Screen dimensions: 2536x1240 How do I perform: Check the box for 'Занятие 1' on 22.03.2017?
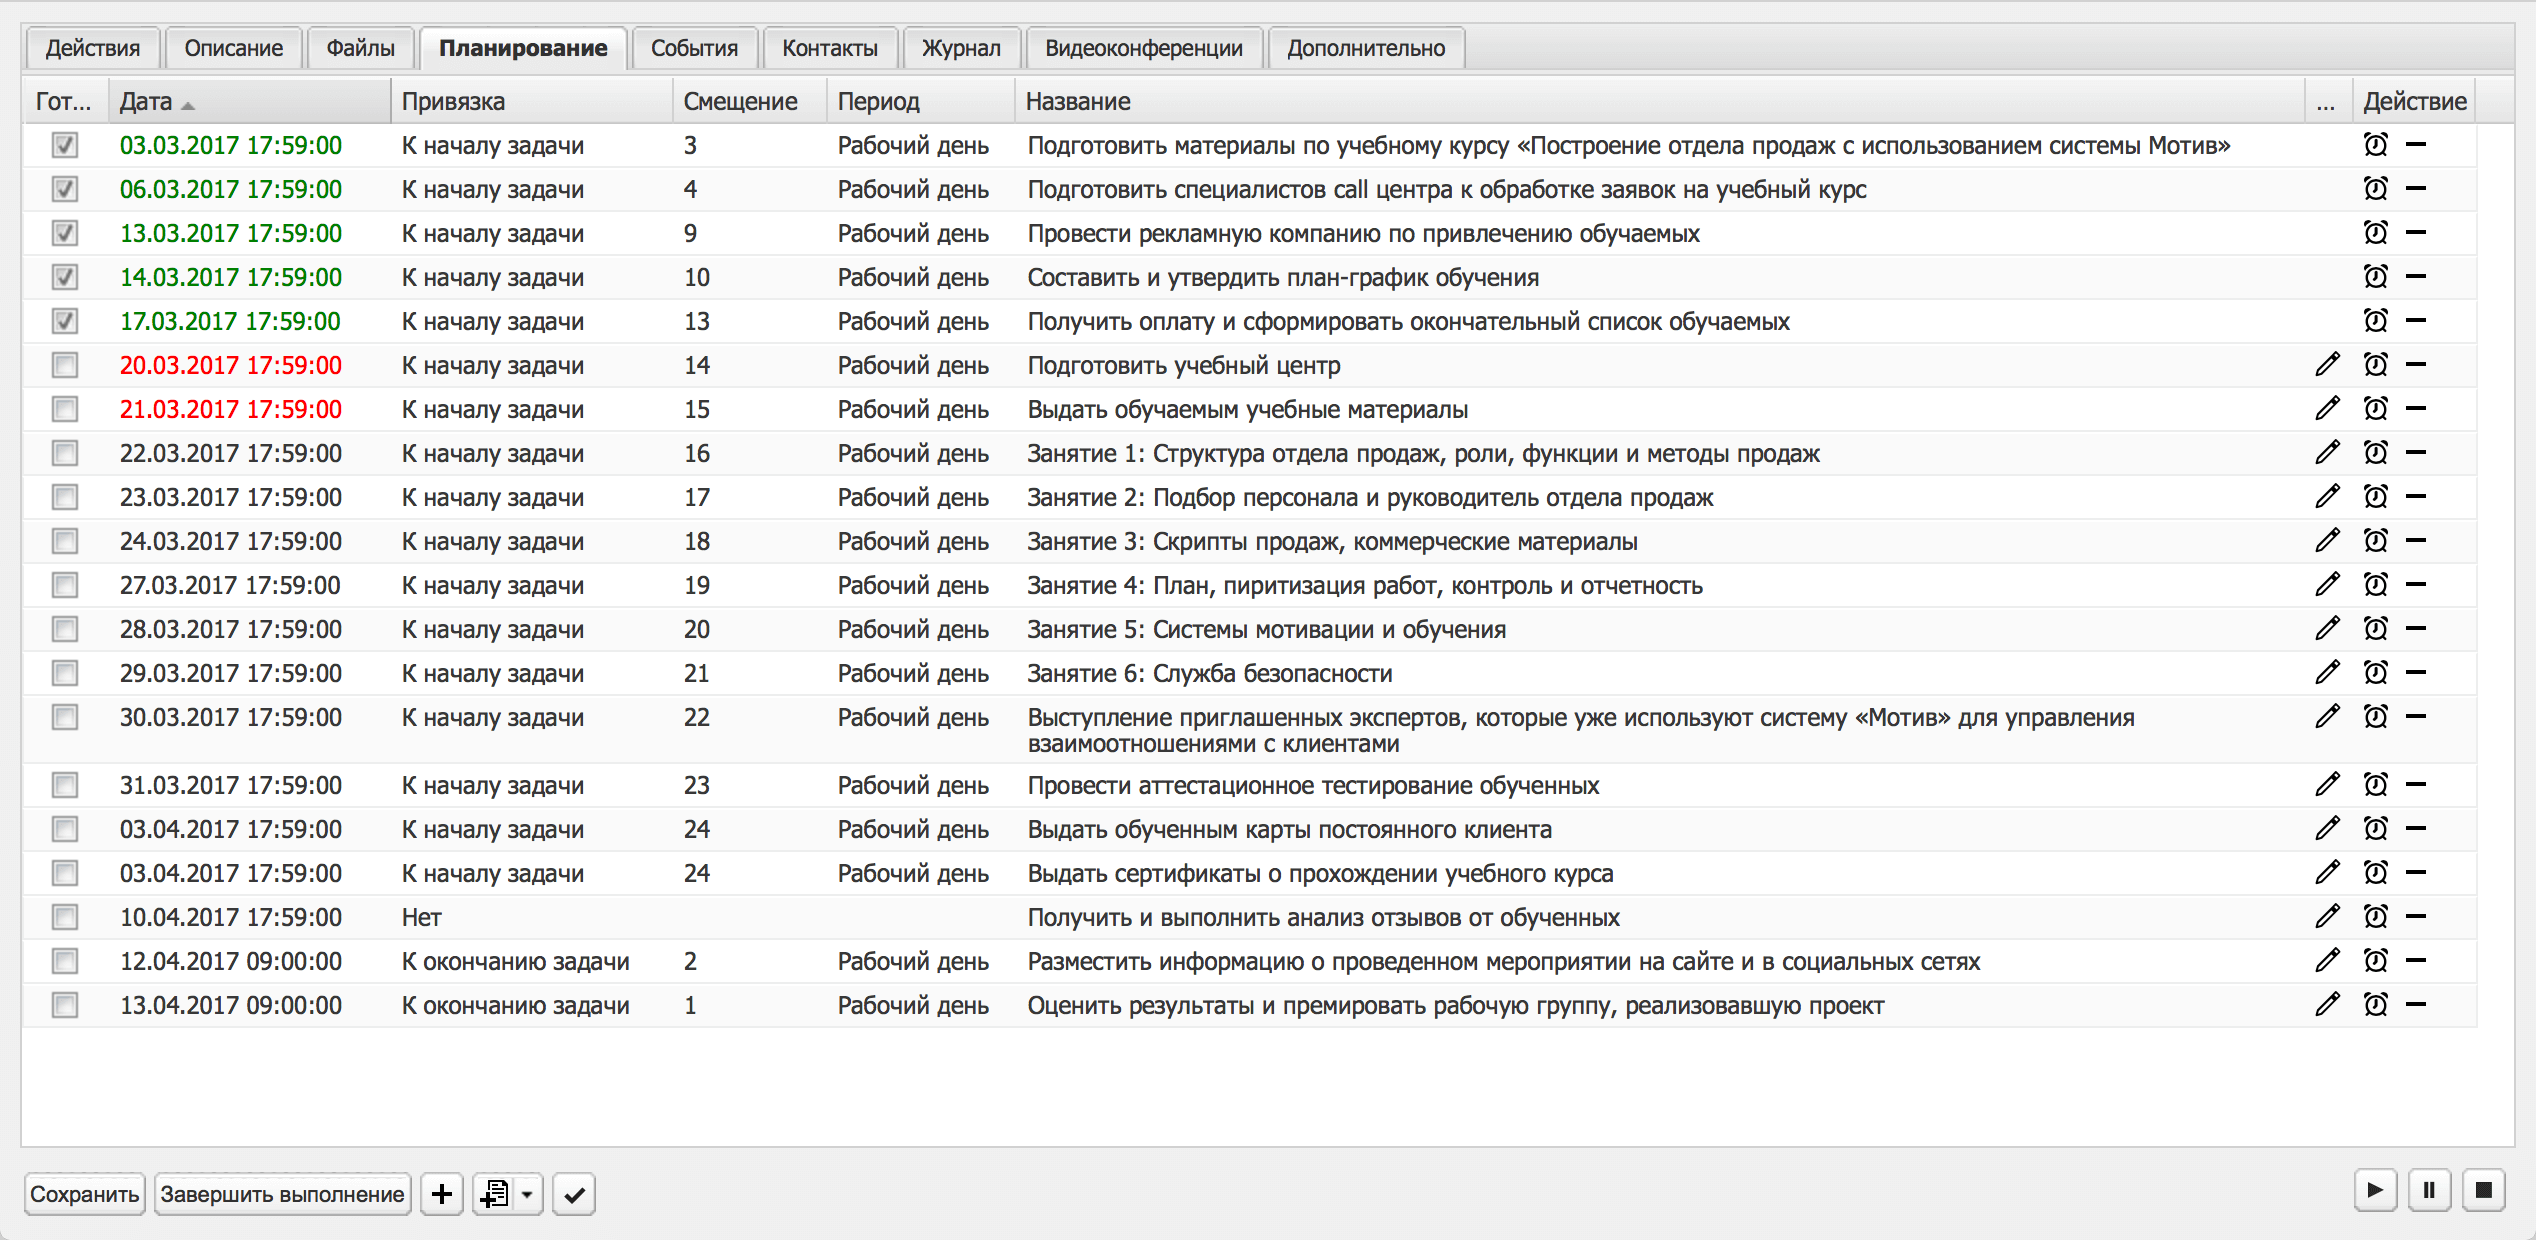point(65,453)
